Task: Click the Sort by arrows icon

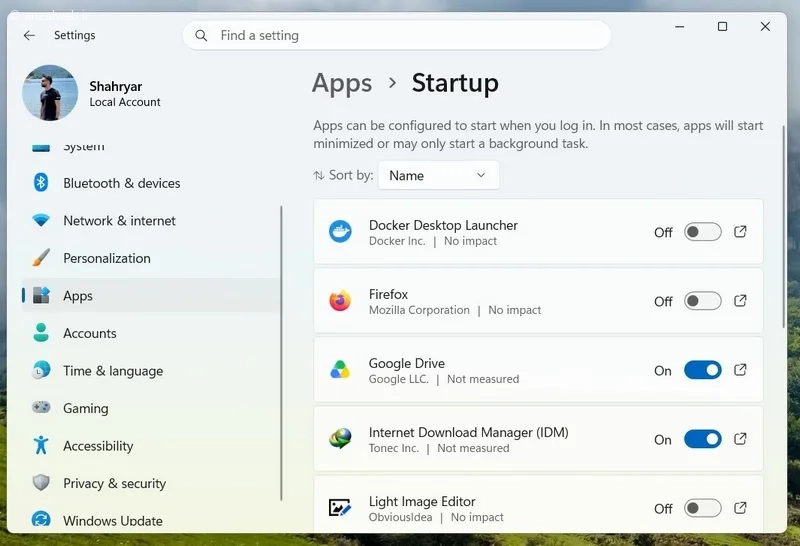Action: pos(319,176)
